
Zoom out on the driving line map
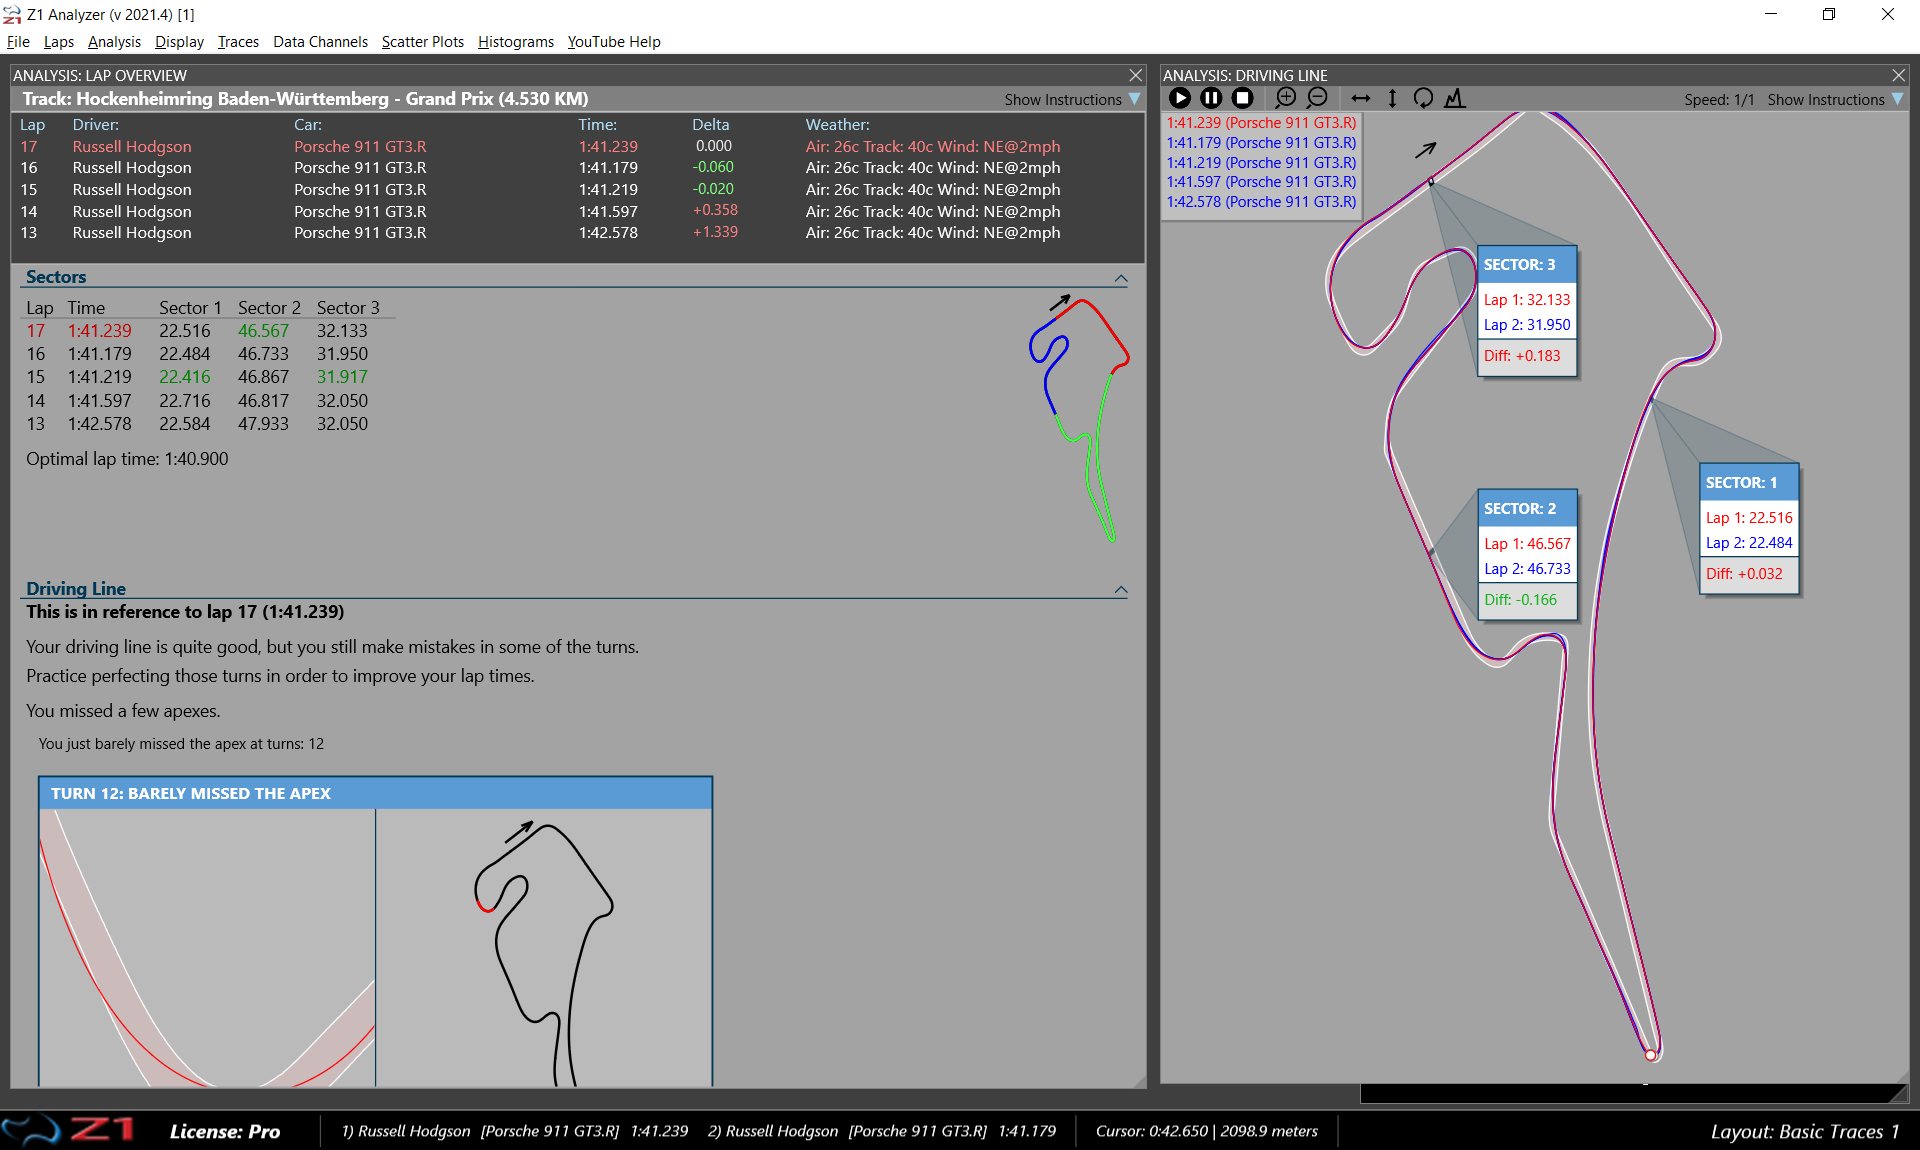1317,98
